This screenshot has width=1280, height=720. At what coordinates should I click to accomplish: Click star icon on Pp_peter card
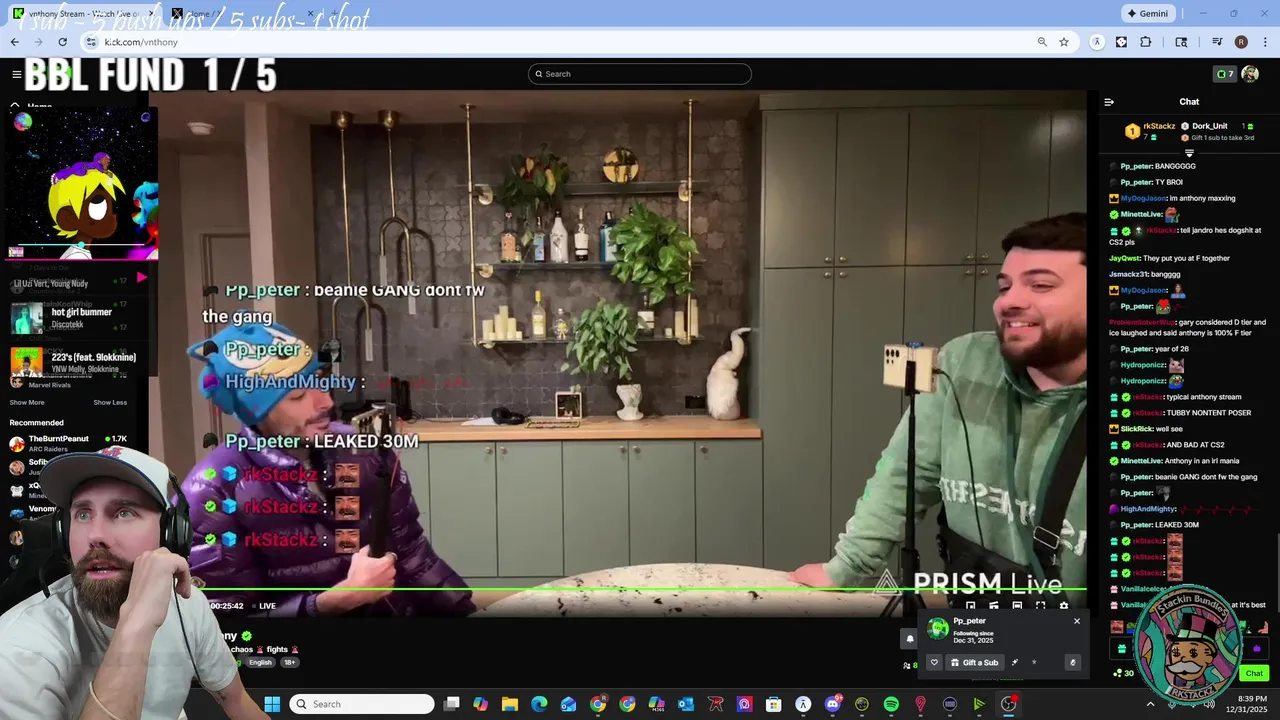(1034, 662)
